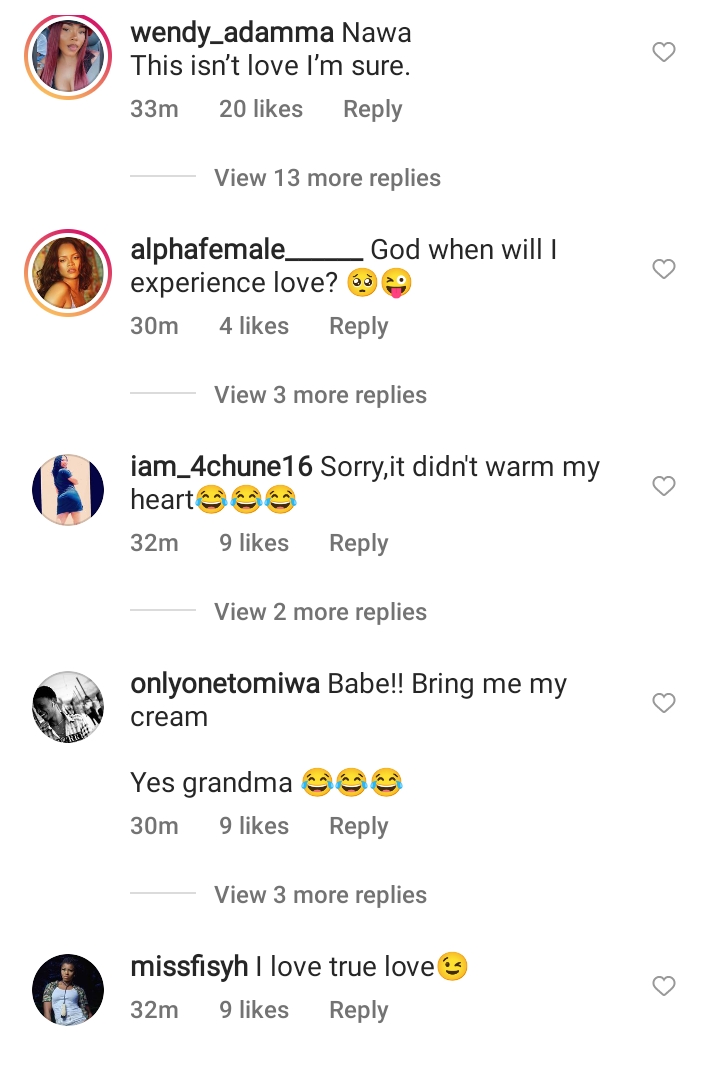720x1068 pixels.
Task: View onlyonetomiwa's profile picture
Action: (x=67, y=707)
